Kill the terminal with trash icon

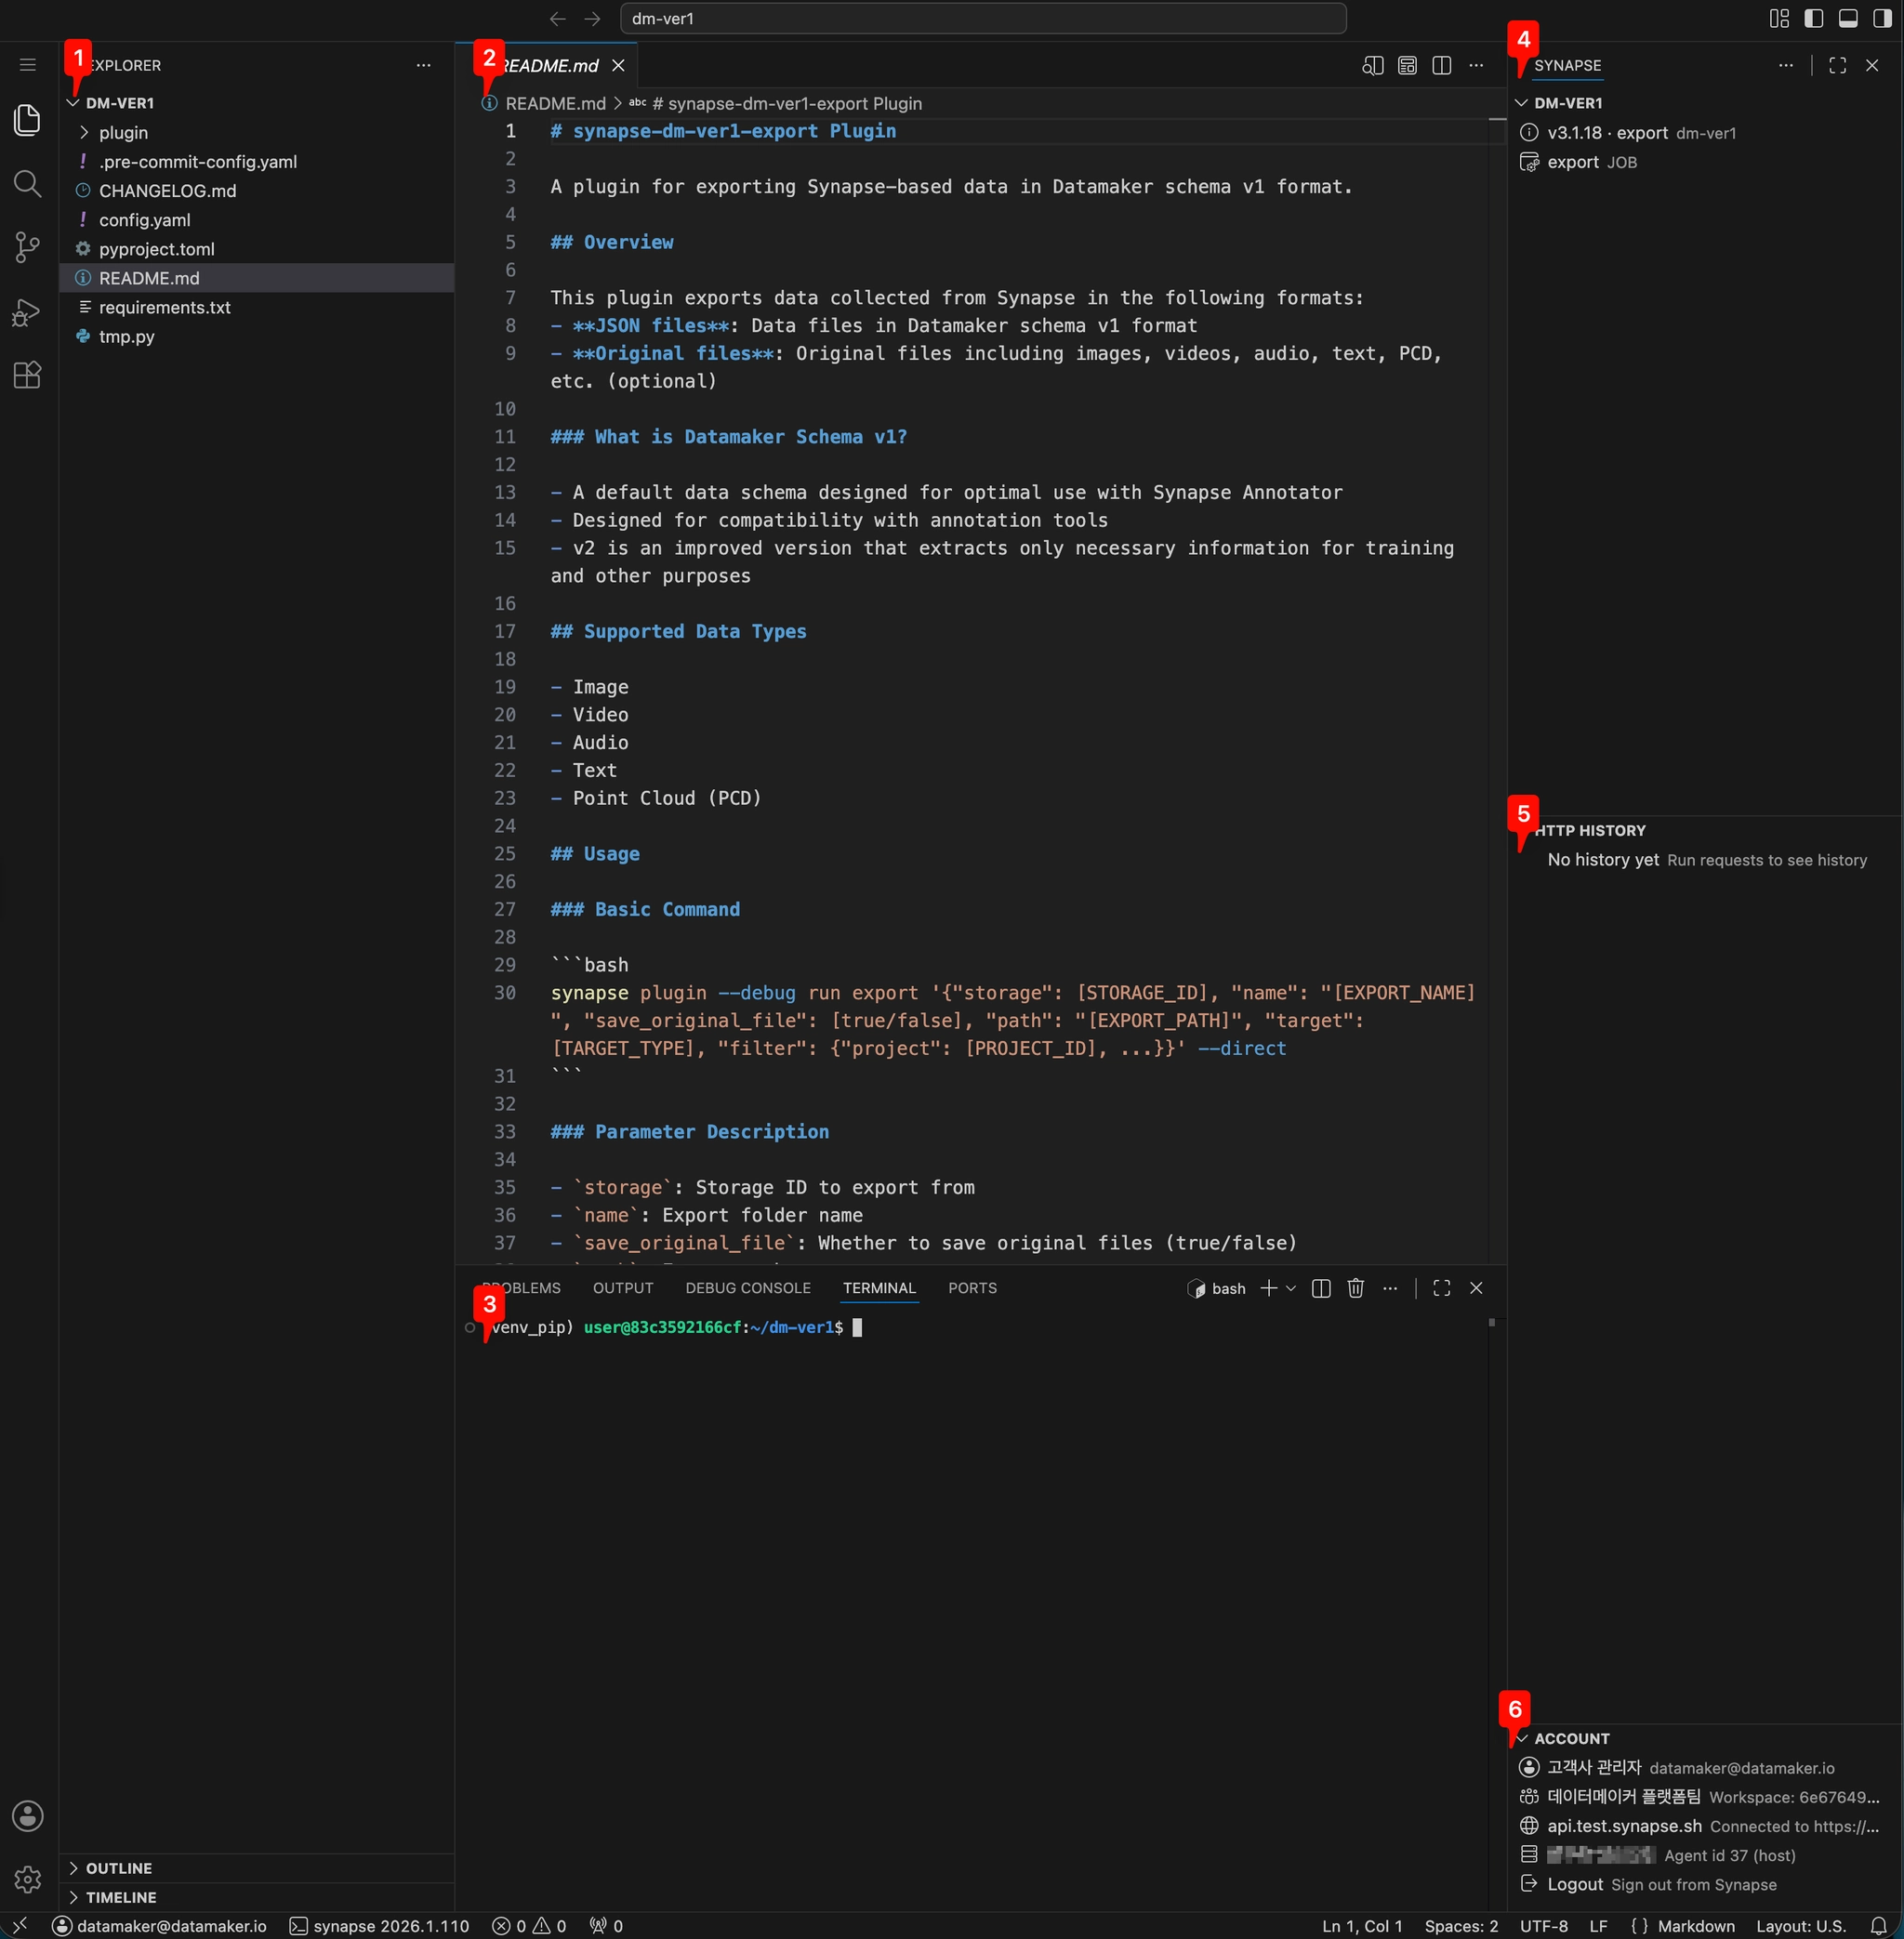click(x=1356, y=1288)
